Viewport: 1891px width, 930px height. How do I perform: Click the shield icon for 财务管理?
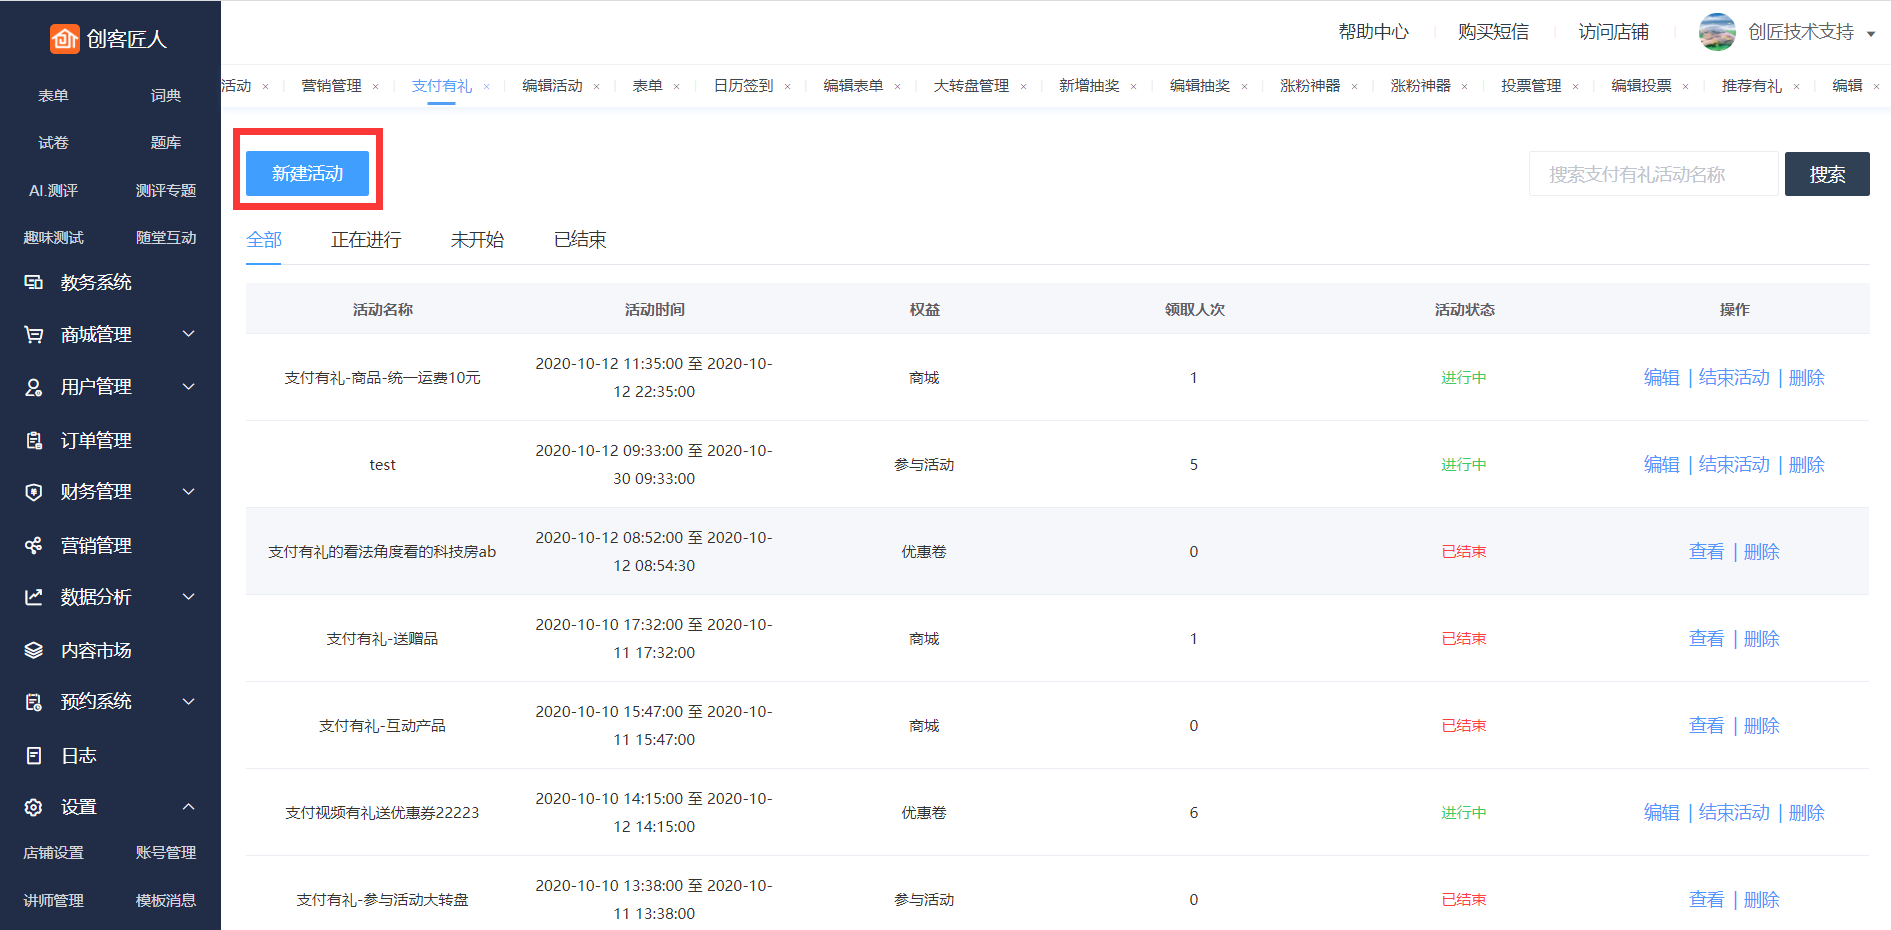click(x=34, y=492)
